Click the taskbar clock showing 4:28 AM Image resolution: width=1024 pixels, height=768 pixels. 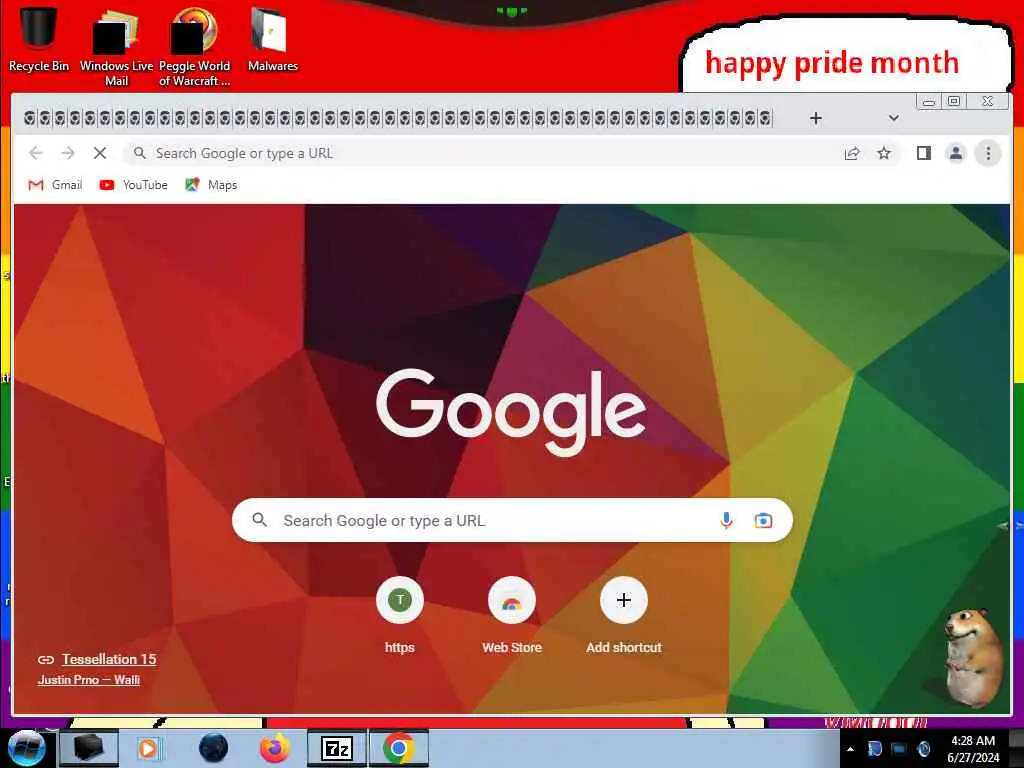[x=973, y=749]
